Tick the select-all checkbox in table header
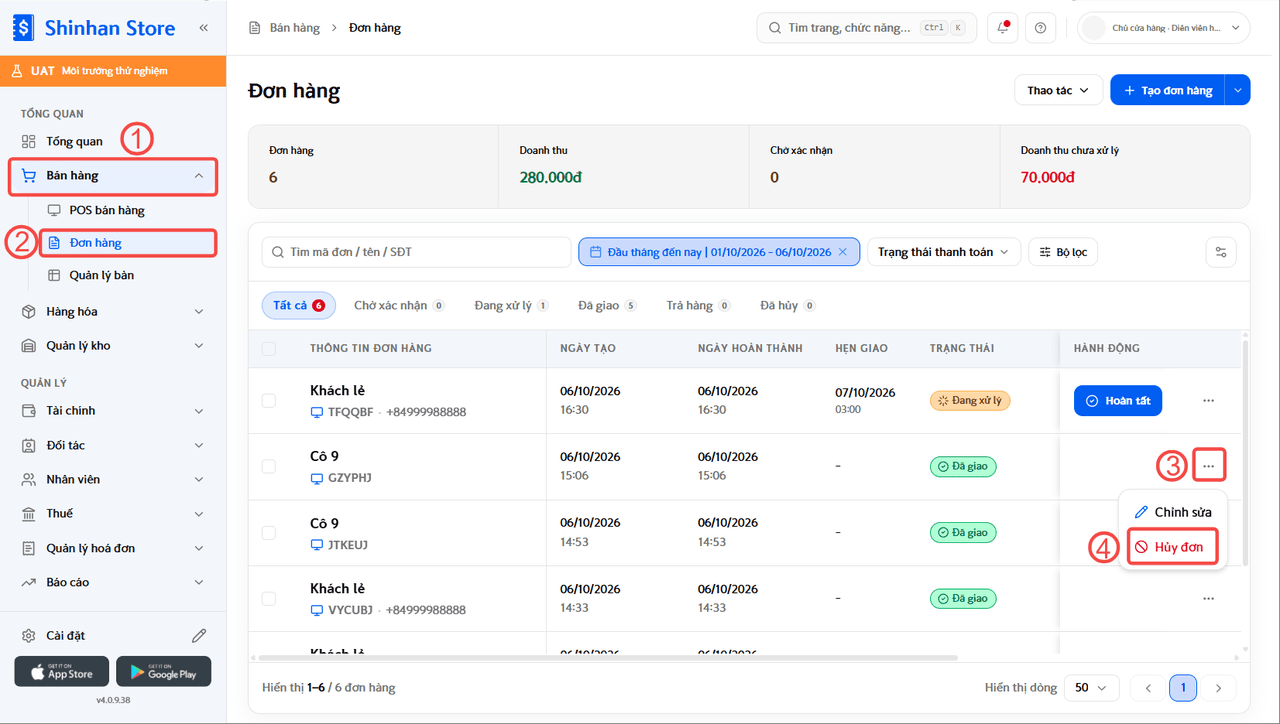Screen dimensions: 1280x724 coord(268,349)
